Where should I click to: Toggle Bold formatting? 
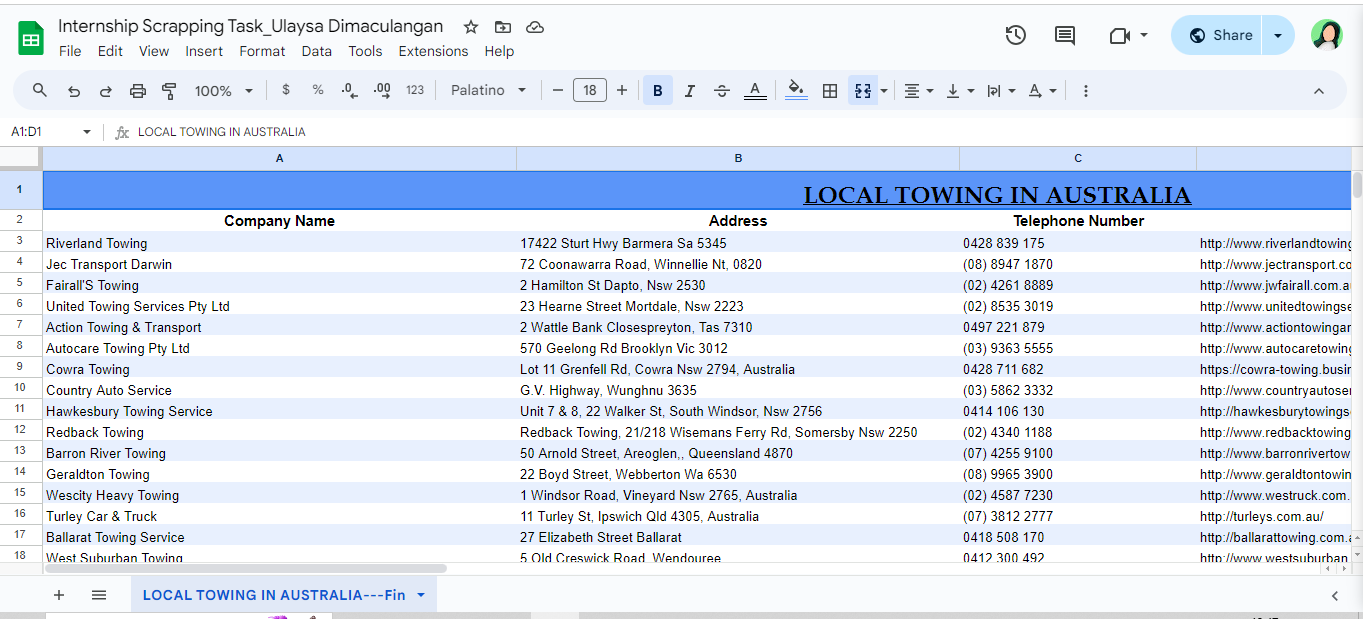657,91
